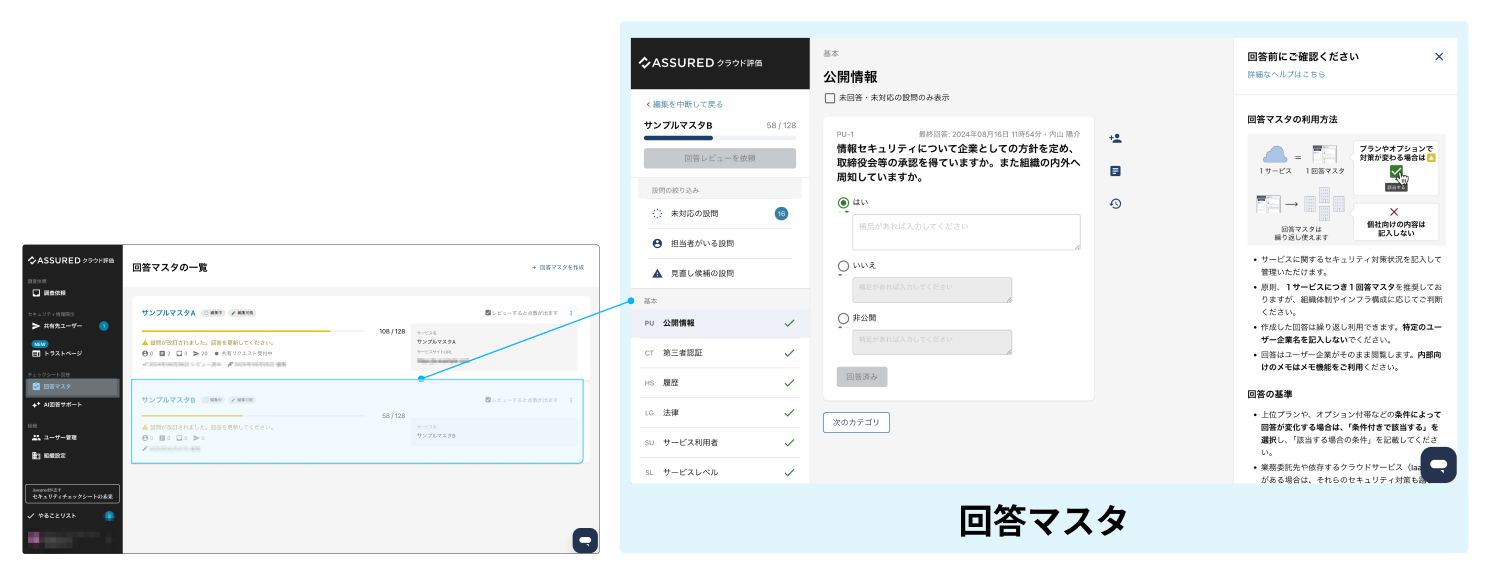Click 編集を中断して戻る back link
The image size is (1488, 574).
point(684,104)
